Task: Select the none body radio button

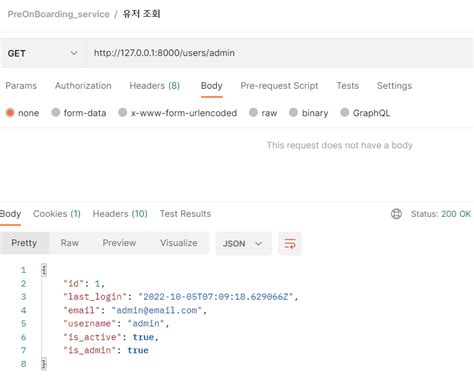Action: (x=10, y=113)
